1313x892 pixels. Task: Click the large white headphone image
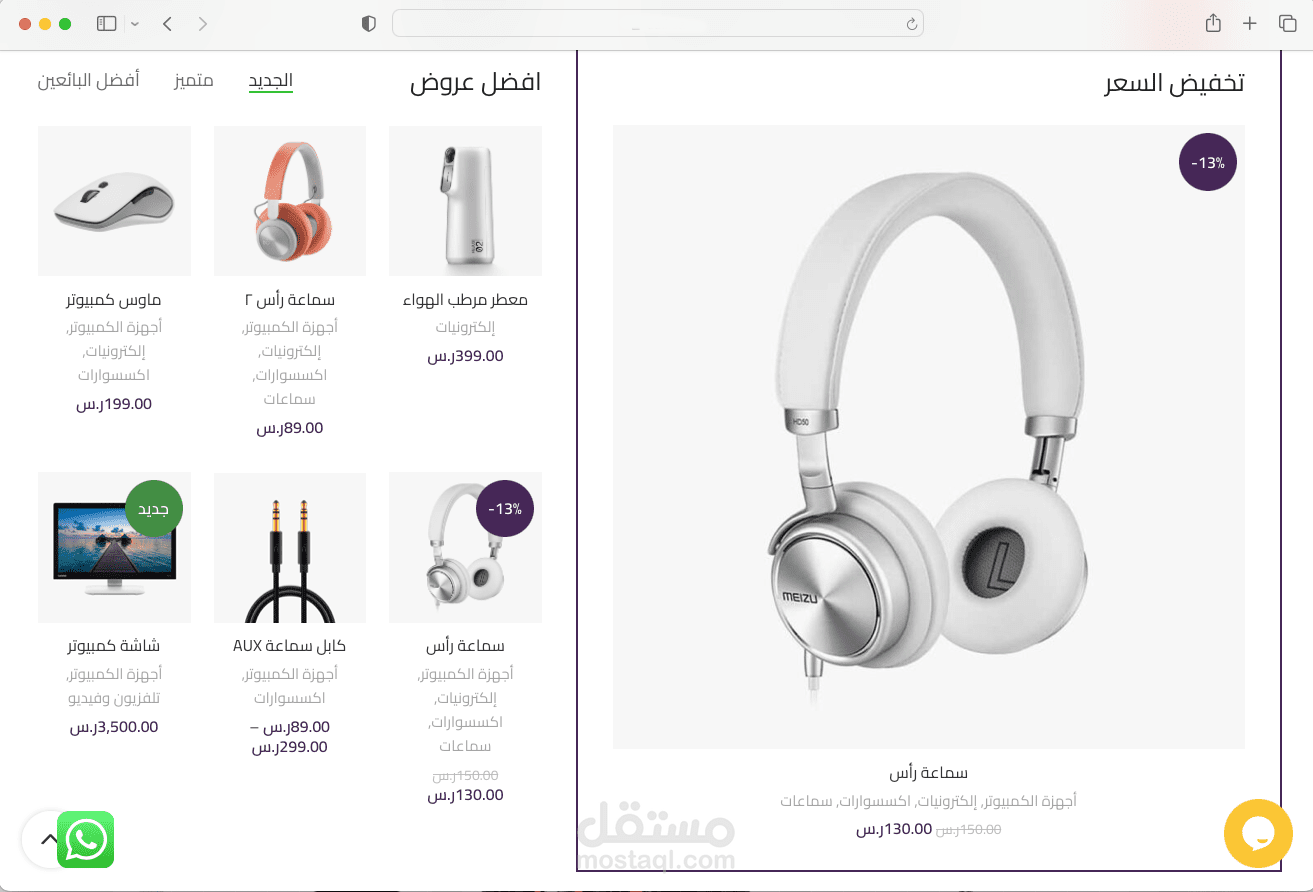tap(929, 437)
